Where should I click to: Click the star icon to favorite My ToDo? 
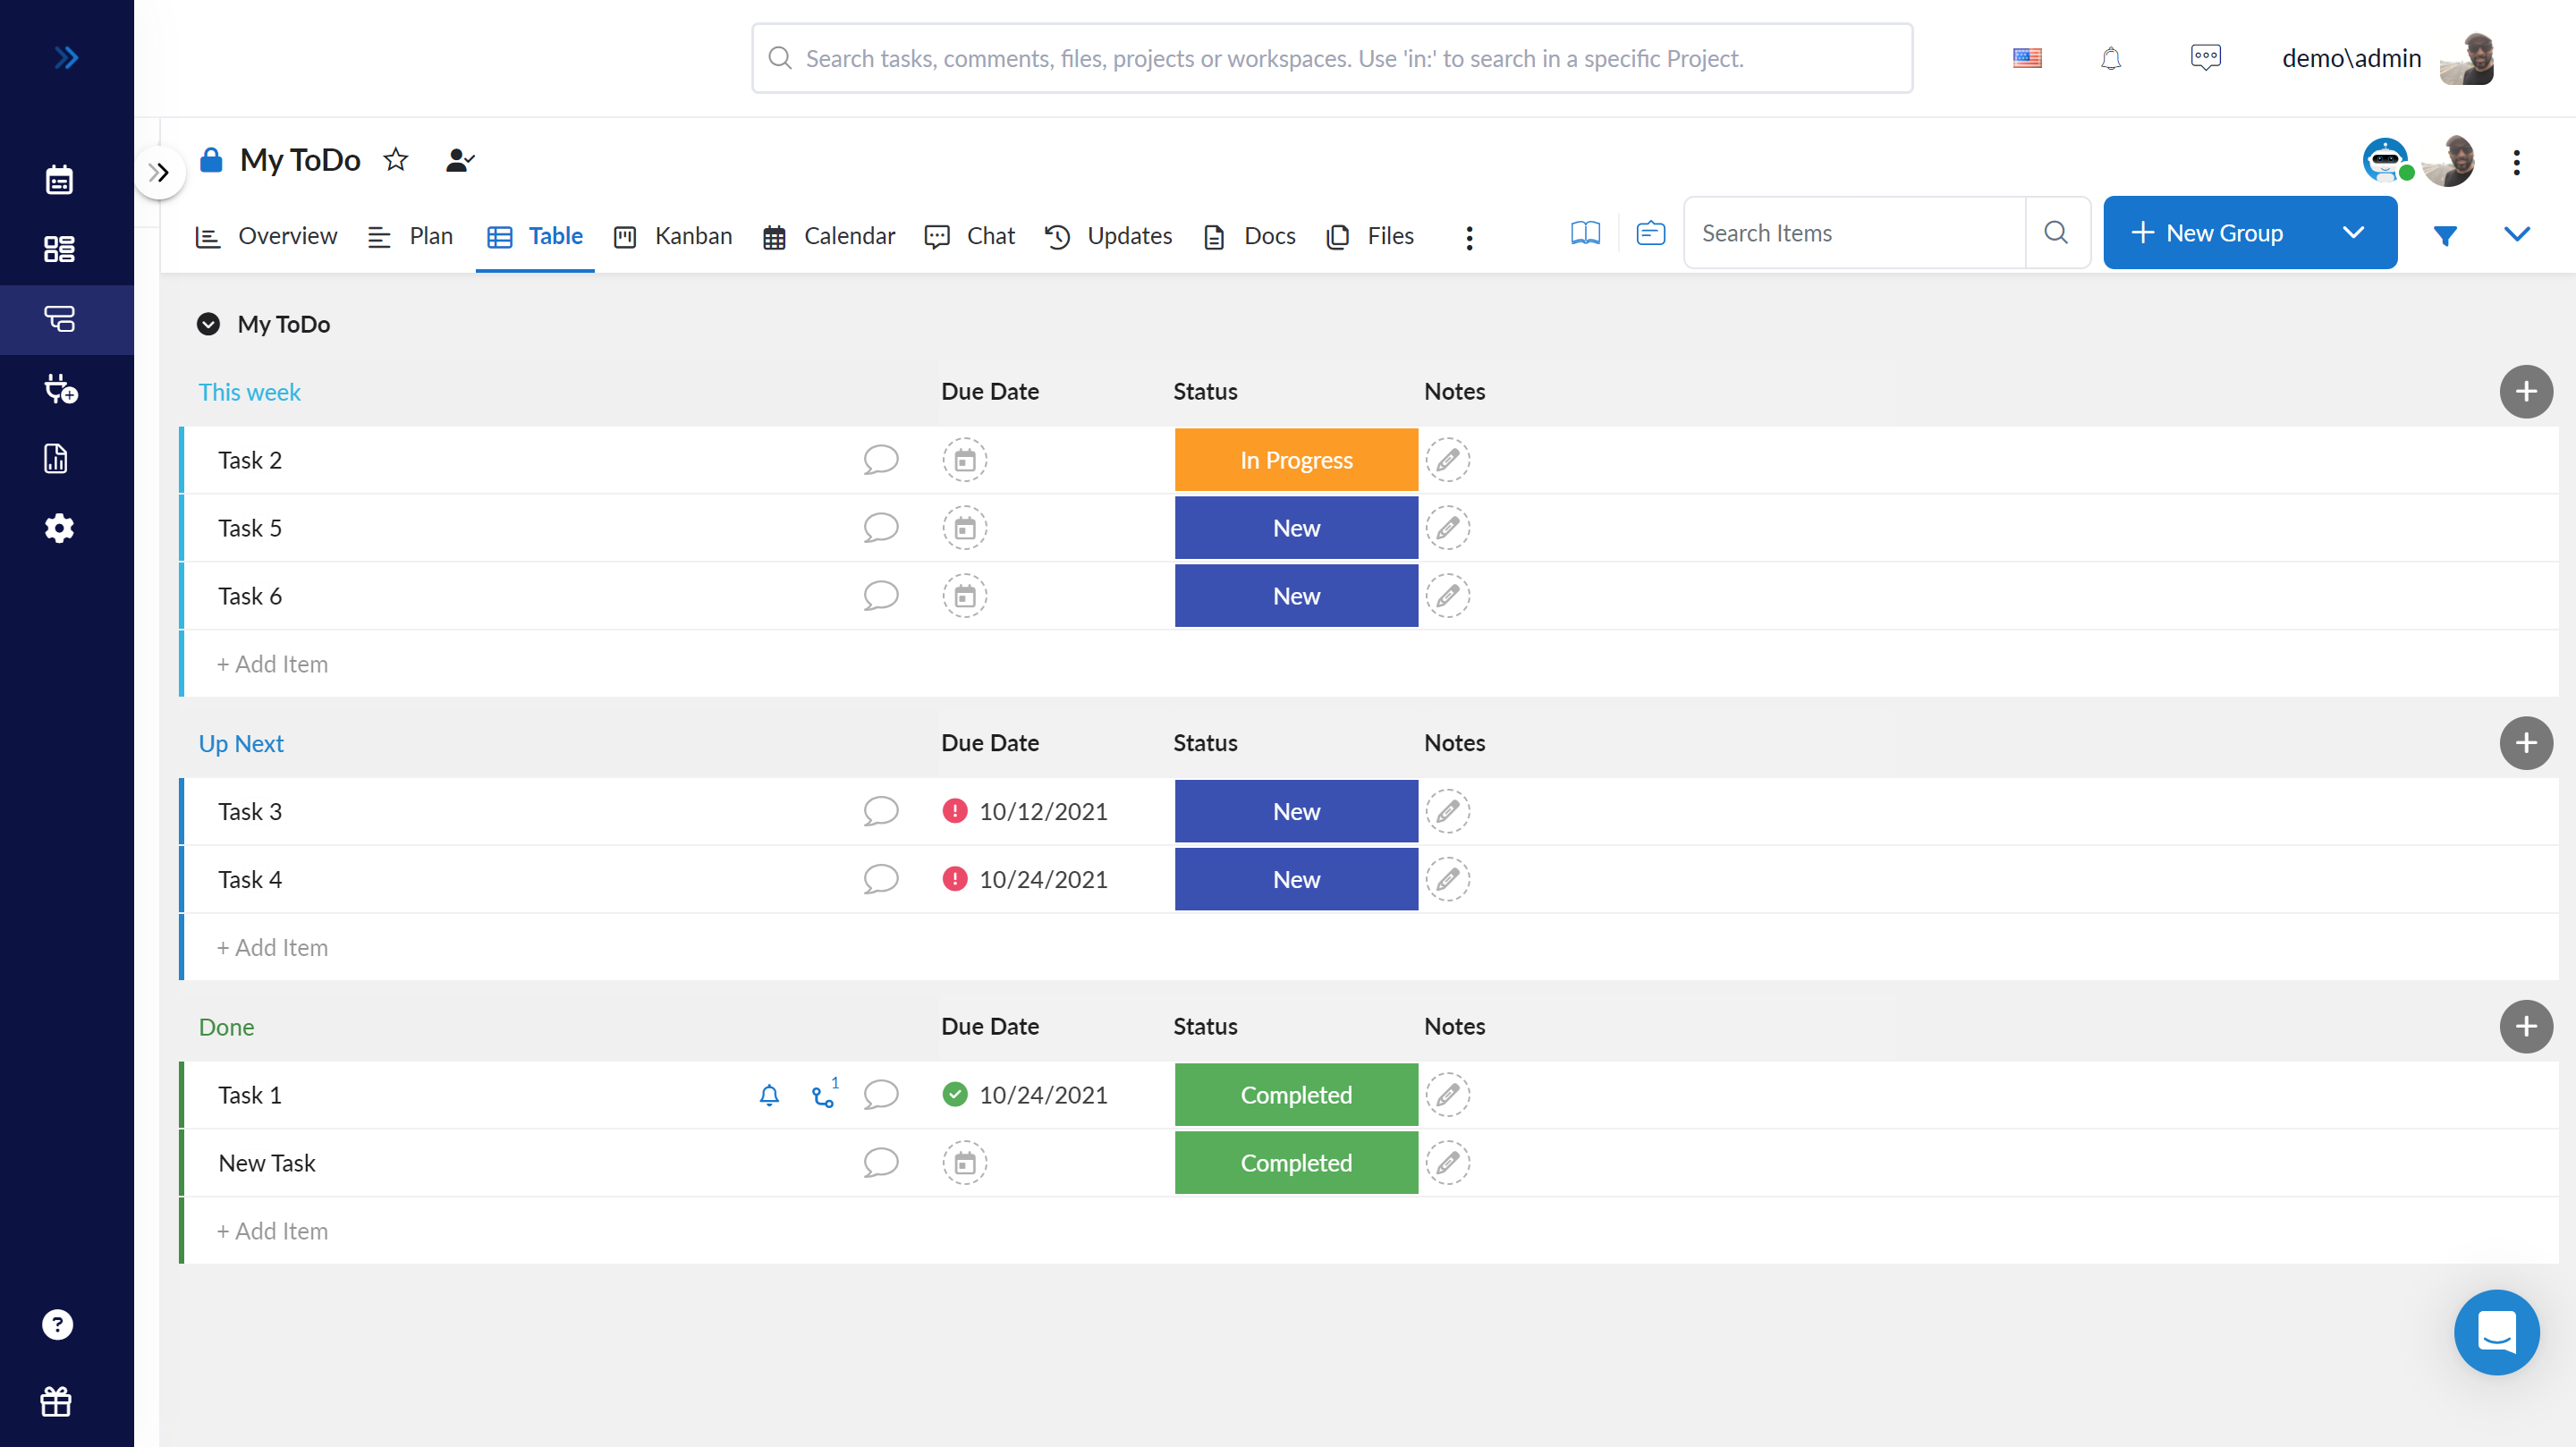click(x=396, y=160)
